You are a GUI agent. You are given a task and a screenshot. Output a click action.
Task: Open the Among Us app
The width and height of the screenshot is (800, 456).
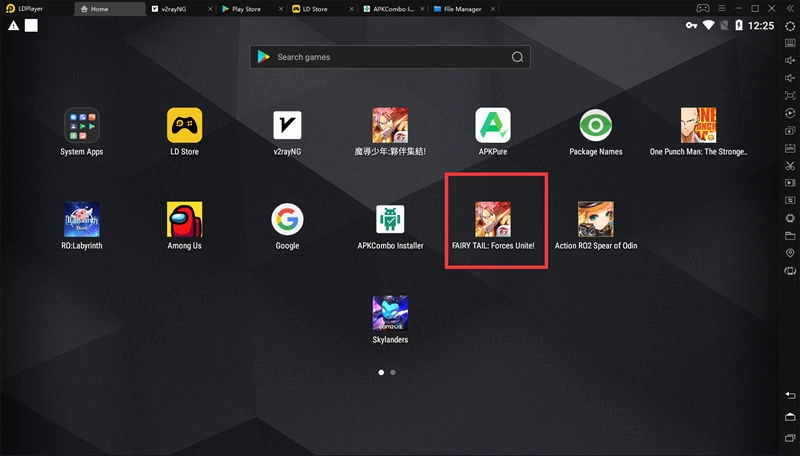184,219
